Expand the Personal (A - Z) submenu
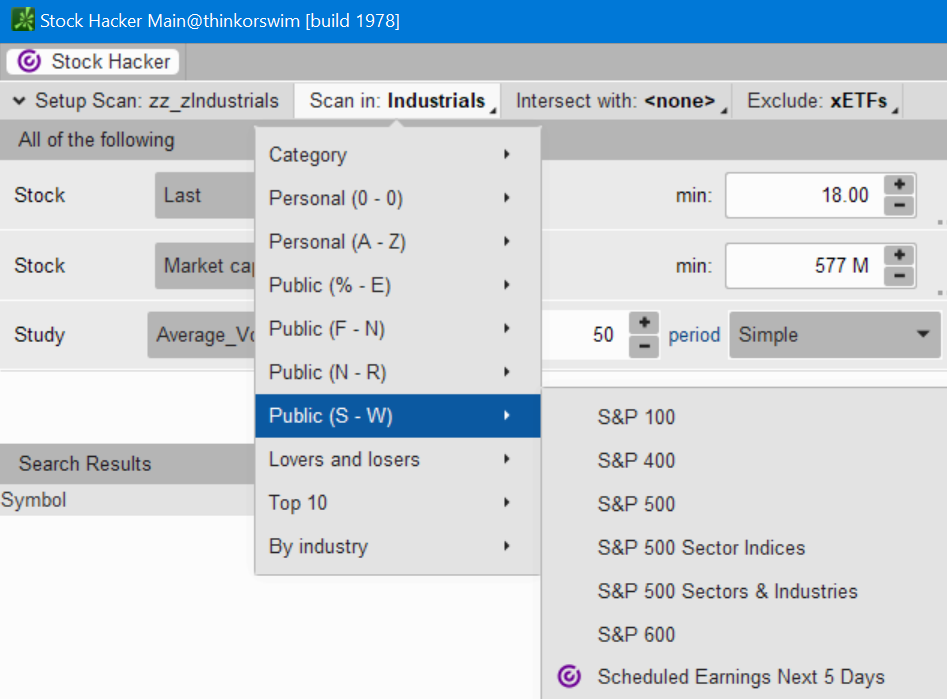Image resolution: width=947 pixels, height=699 pixels. pyautogui.click(x=397, y=242)
